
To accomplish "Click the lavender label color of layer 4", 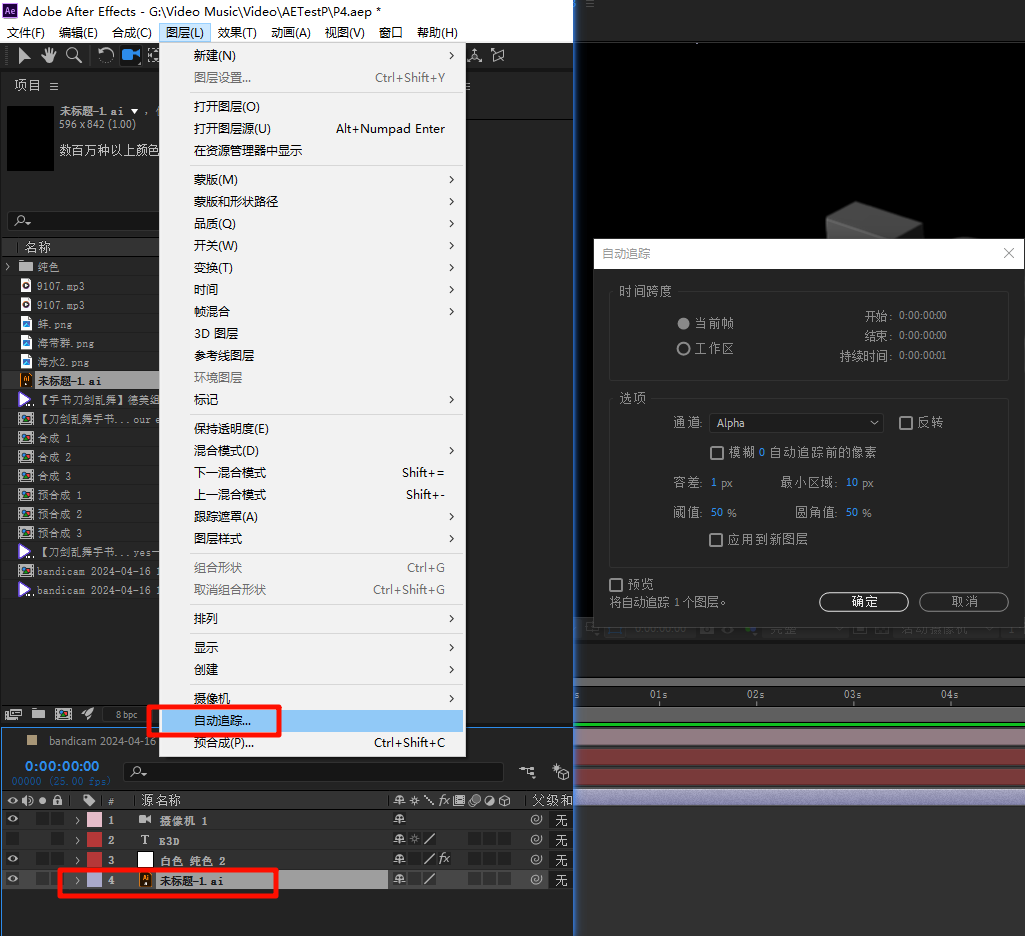I will point(95,880).
